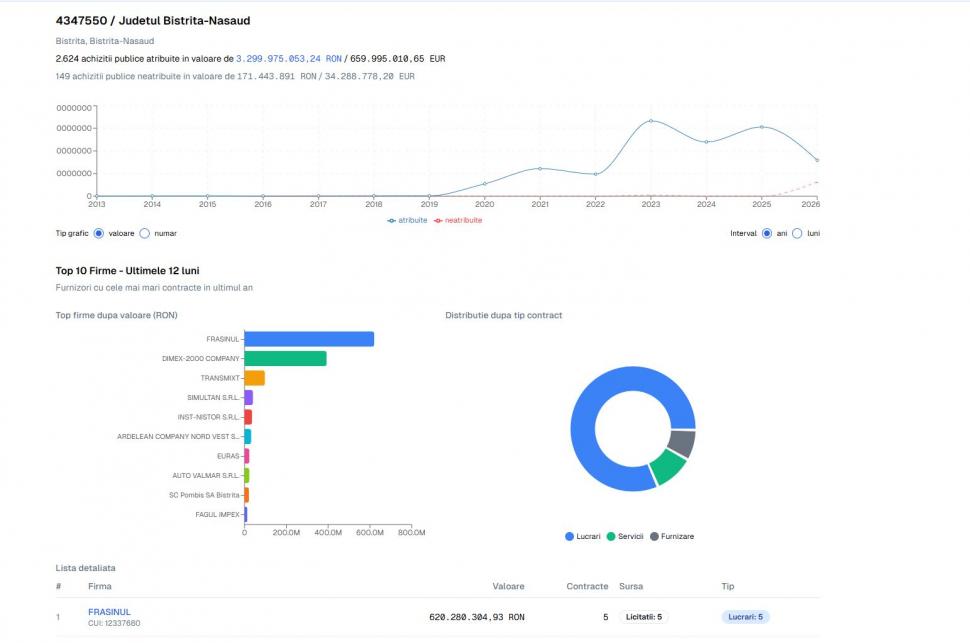Click the green Servicii donut segment
The height and width of the screenshot is (643, 970).
(667, 467)
